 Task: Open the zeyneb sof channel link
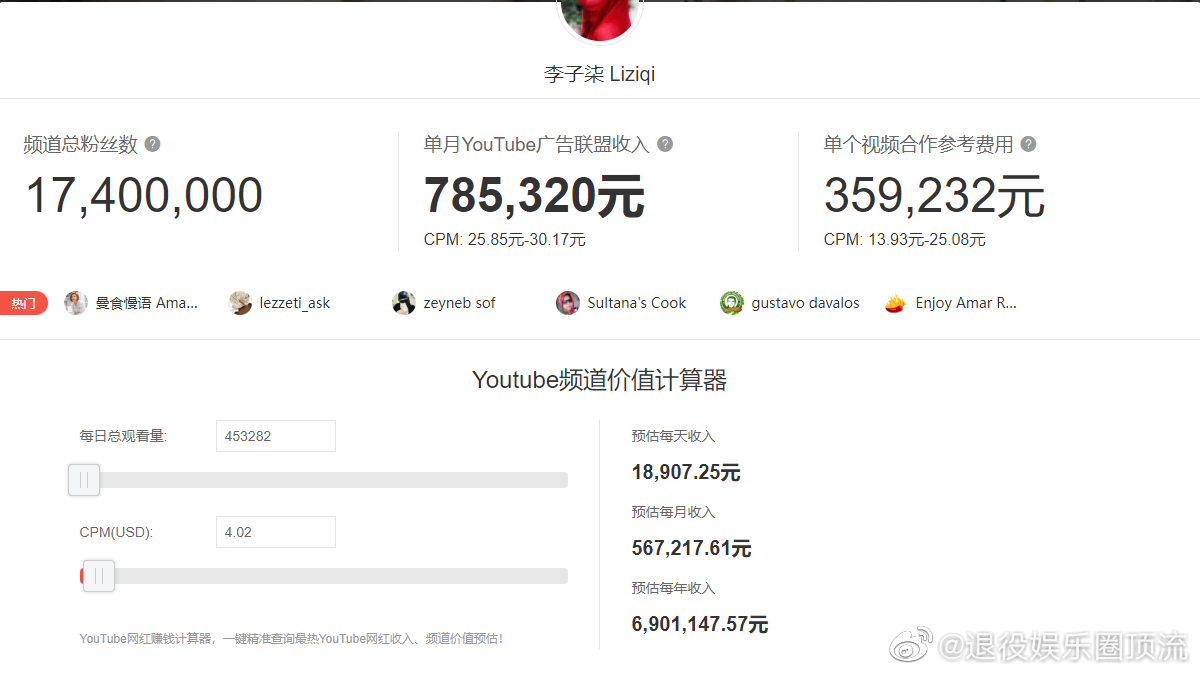pyautogui.click(x=460, y=303)
